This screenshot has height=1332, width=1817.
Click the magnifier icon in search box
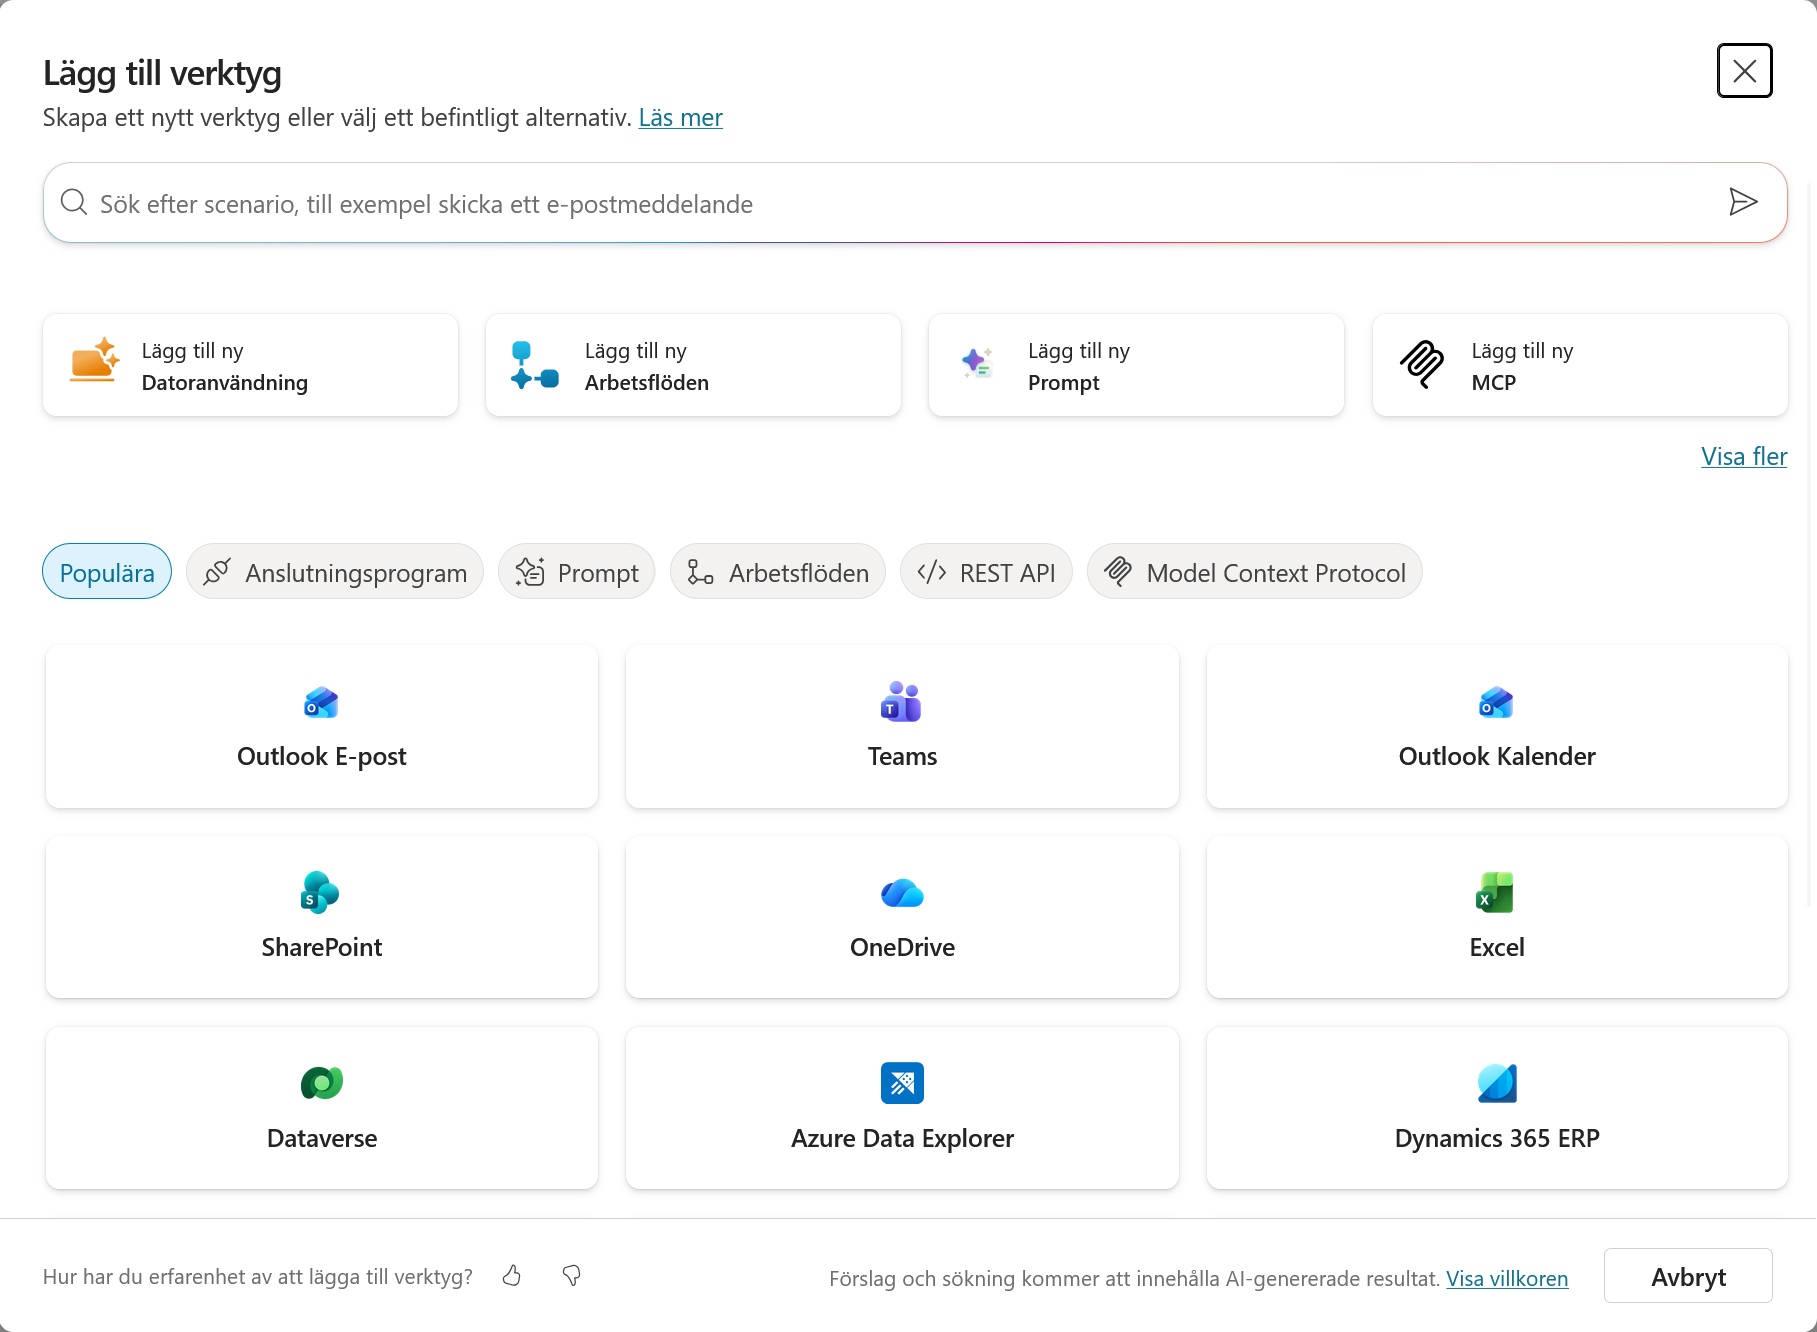coord(74,202)
